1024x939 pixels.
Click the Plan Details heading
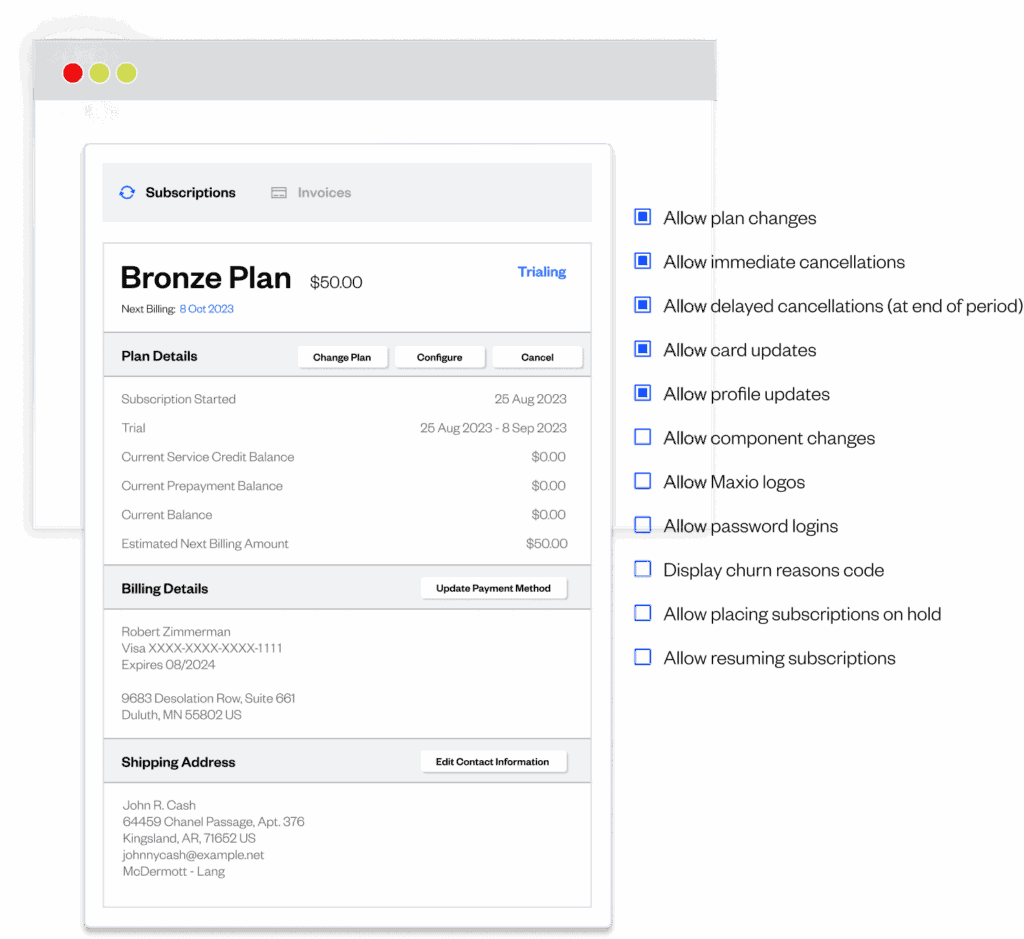[159, 357]
